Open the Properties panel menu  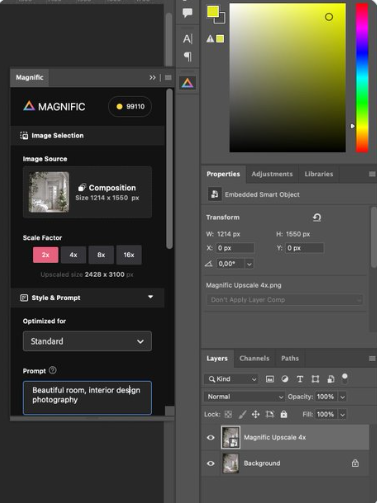[372, 174]
